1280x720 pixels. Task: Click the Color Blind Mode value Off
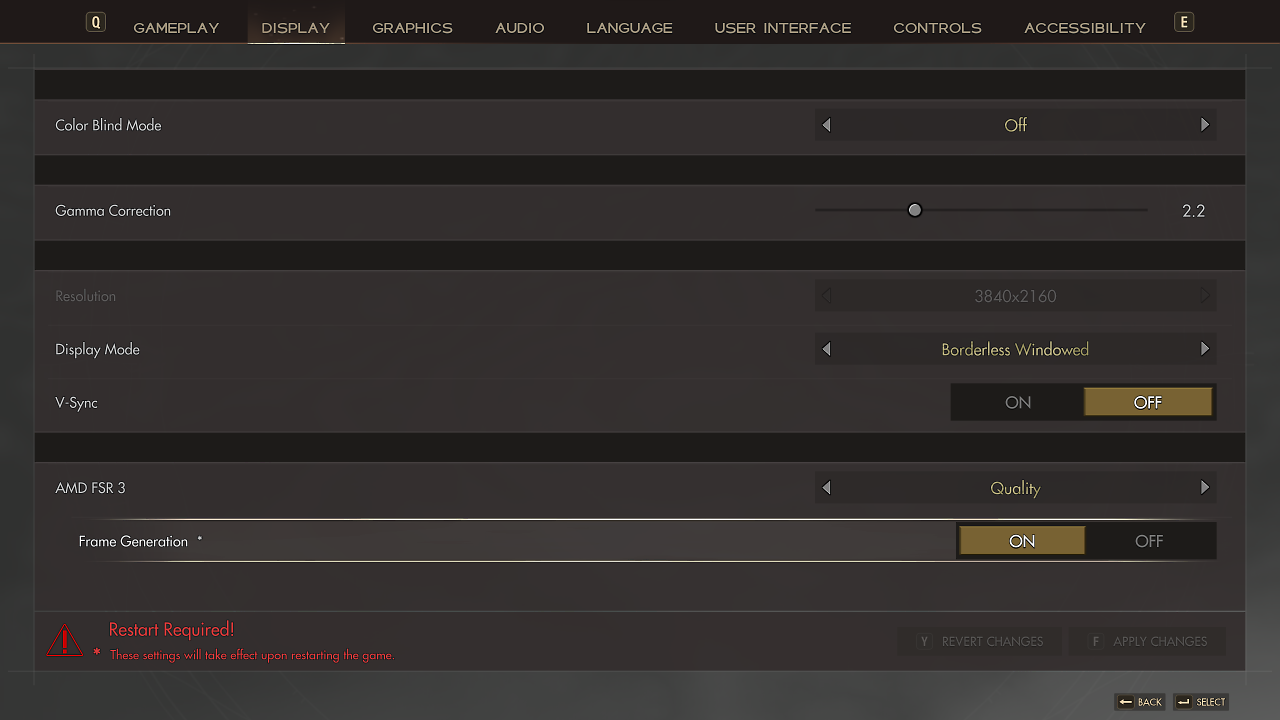tap(1015, 125)
